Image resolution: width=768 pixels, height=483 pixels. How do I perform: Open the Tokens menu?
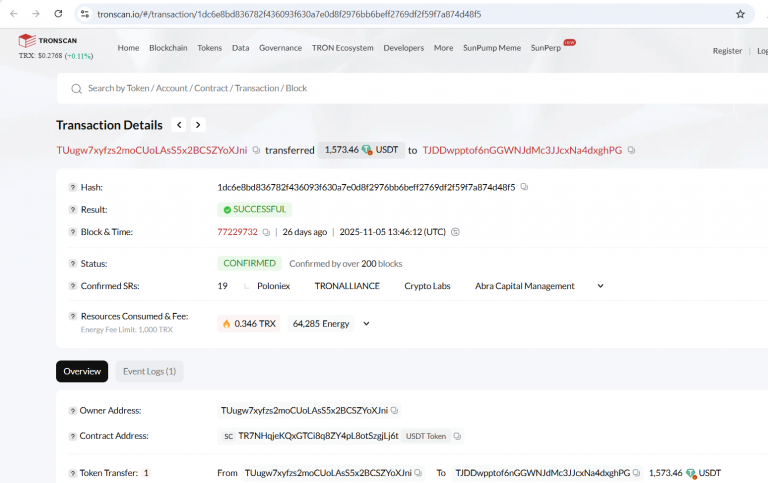210,48
